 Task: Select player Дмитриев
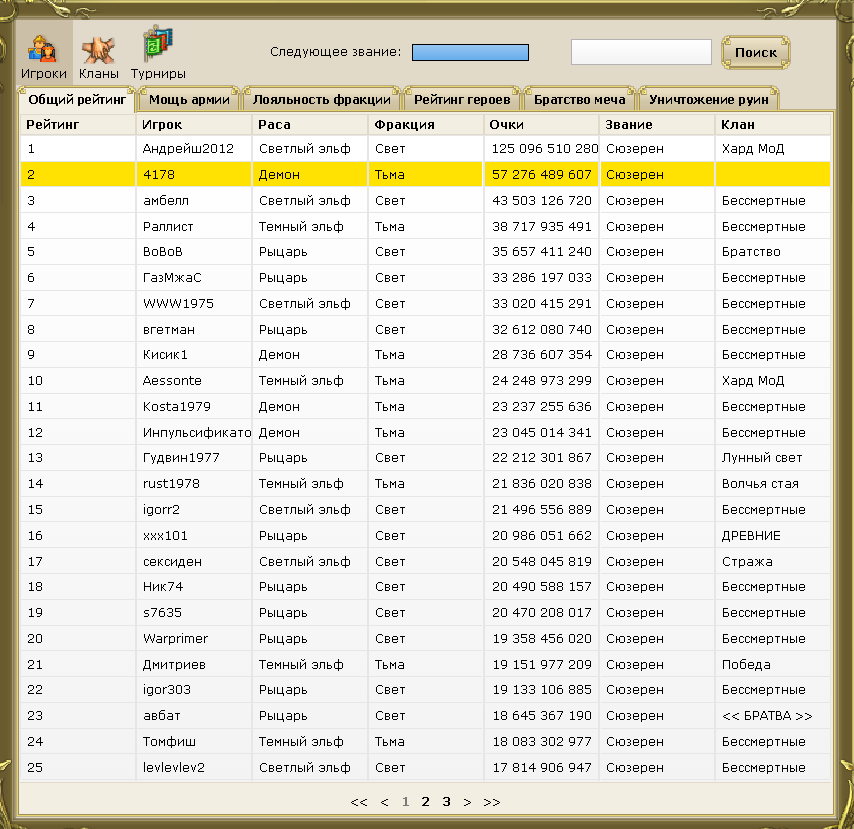click(174, 665)
